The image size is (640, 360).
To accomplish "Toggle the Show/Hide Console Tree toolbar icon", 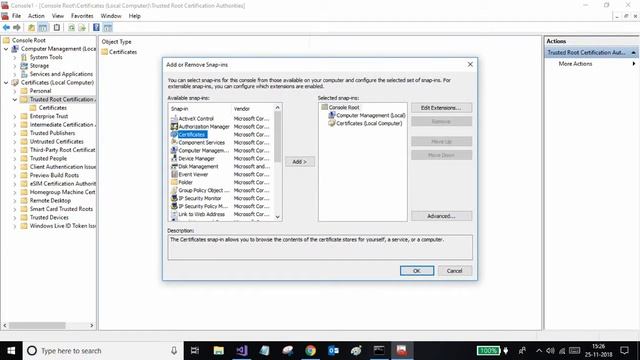I will 42,27.
